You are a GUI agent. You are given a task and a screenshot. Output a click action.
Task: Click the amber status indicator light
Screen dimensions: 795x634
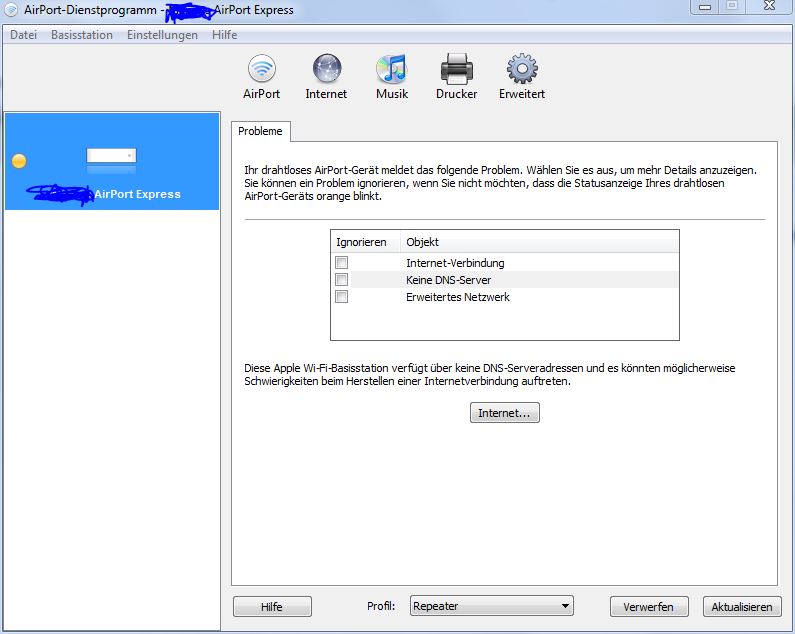click(19, 161)
